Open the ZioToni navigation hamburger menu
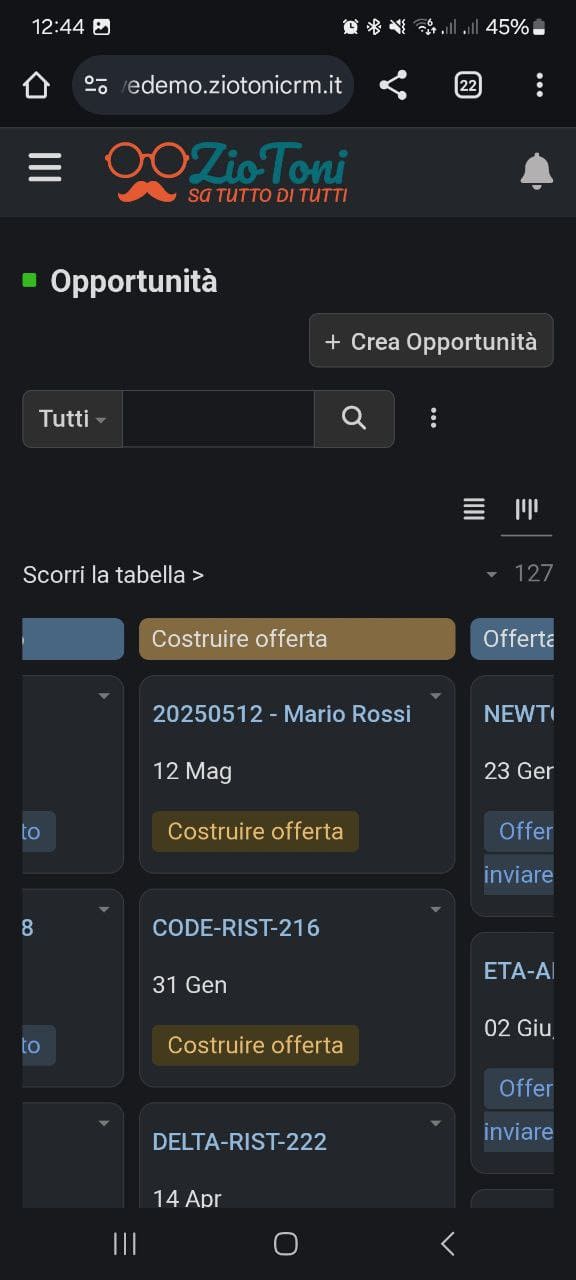This screenshot has width=576, height=1280. coord(45,167)
